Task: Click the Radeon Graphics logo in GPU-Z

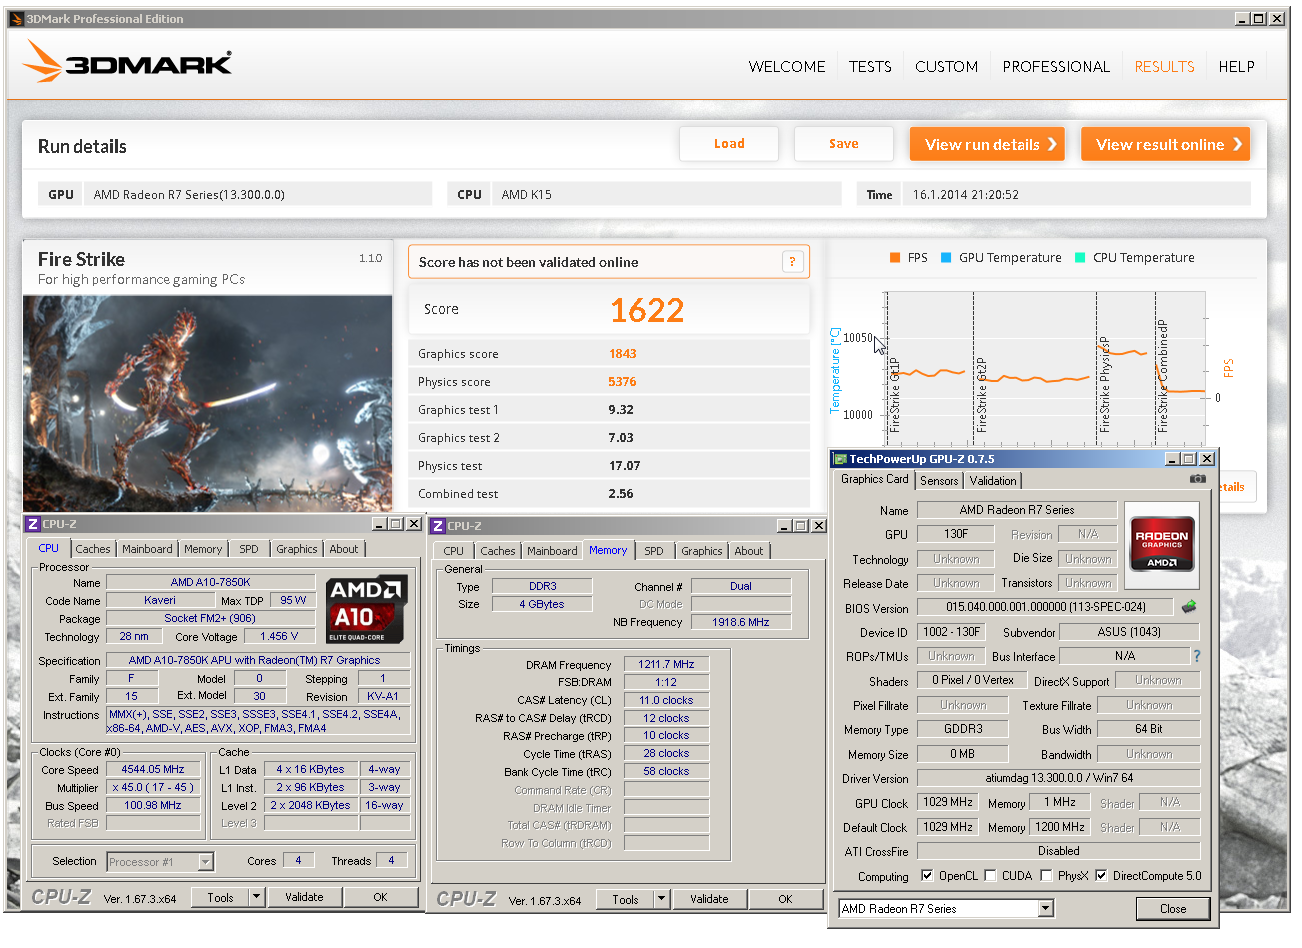Action: (1162, 543)
